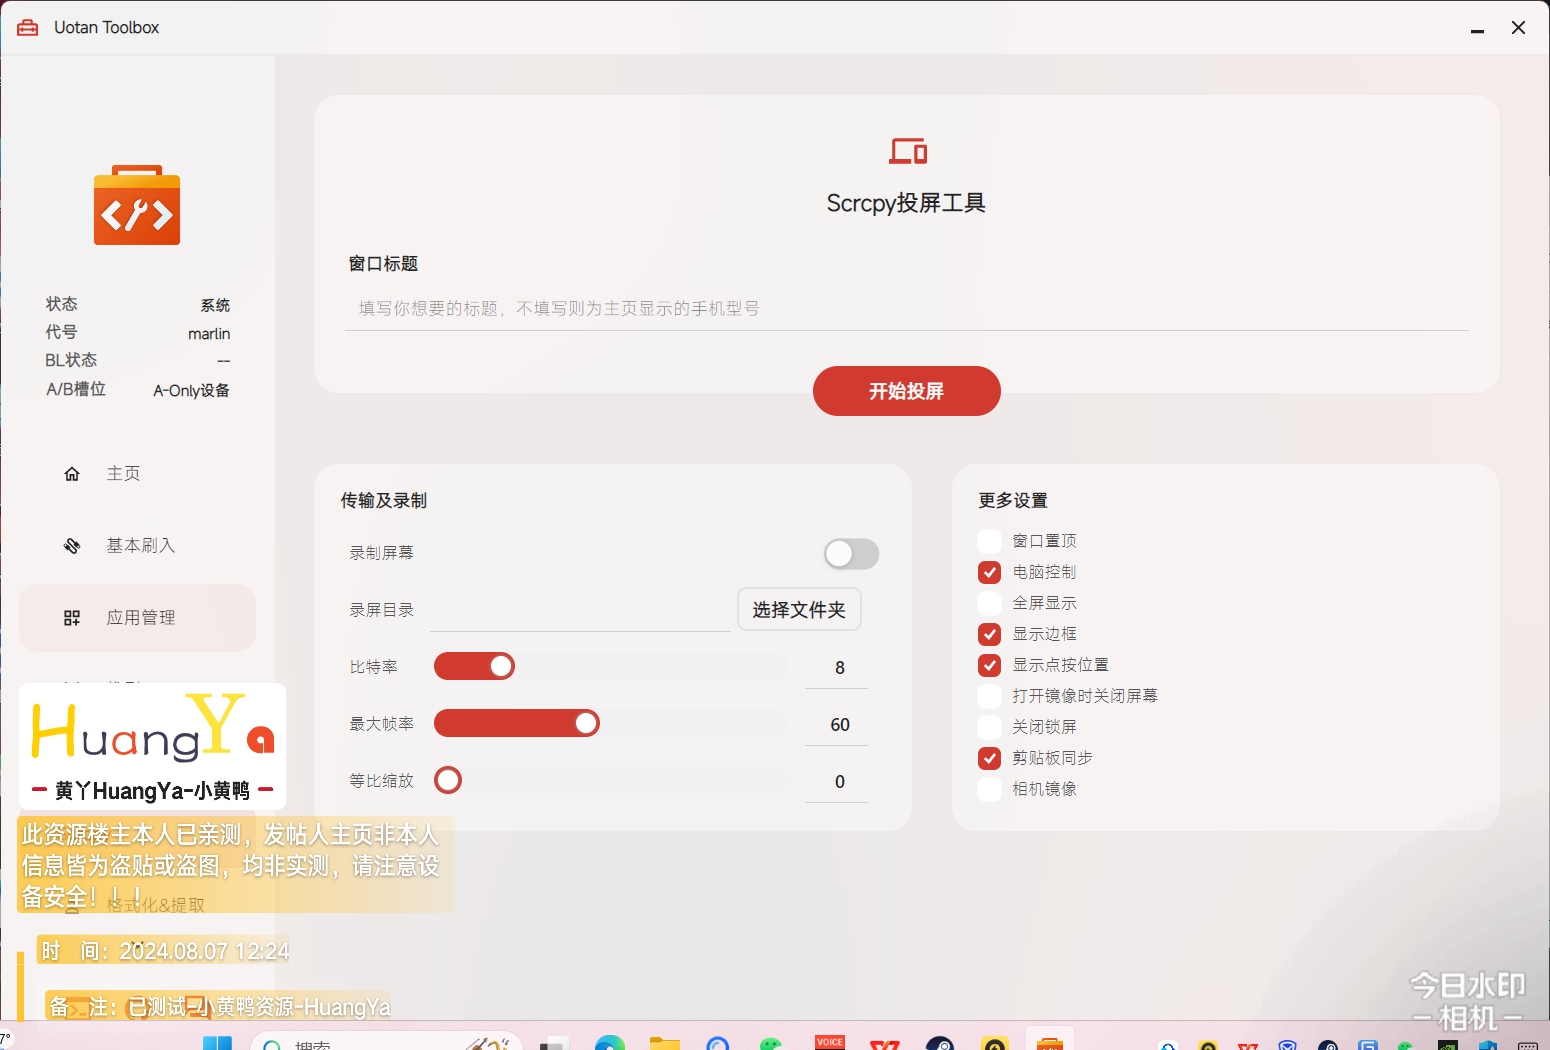Check the 全屏显示 option

point(989,603)
